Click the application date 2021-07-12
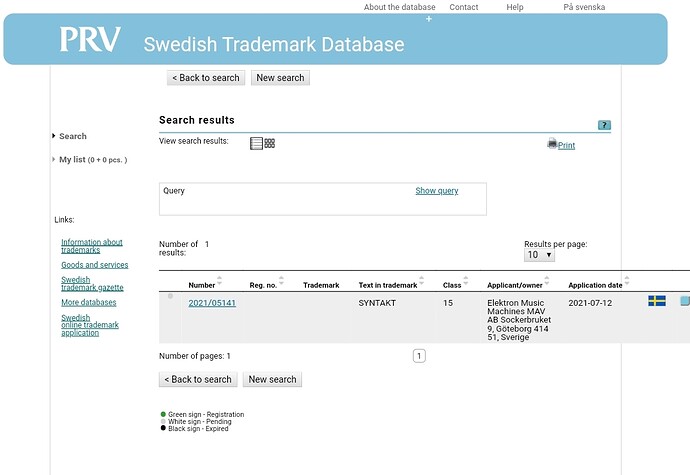 [590, 303]
